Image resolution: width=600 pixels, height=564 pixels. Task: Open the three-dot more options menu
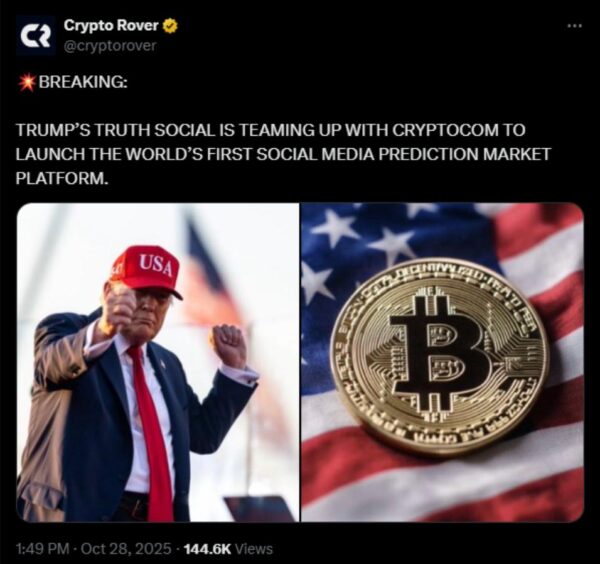coord(575,26)
